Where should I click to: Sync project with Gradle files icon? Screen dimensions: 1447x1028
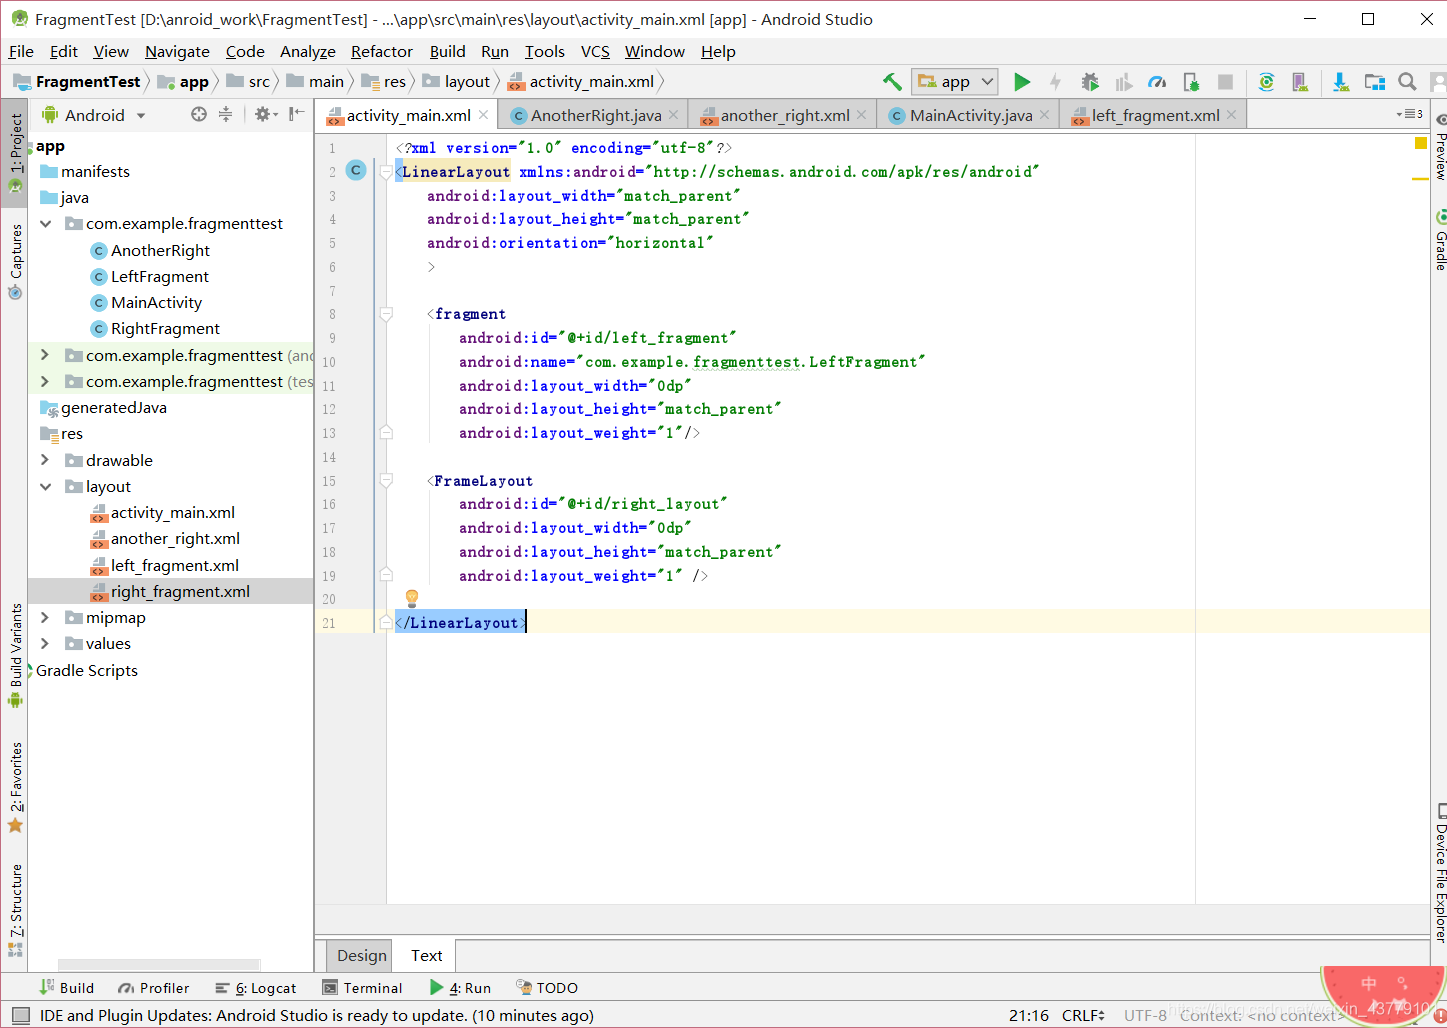(x=1266, y=82)
